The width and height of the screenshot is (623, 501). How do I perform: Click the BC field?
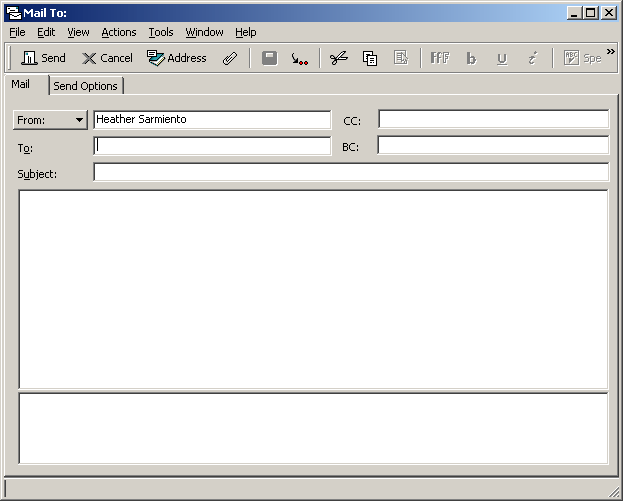[x=493, y=145]
